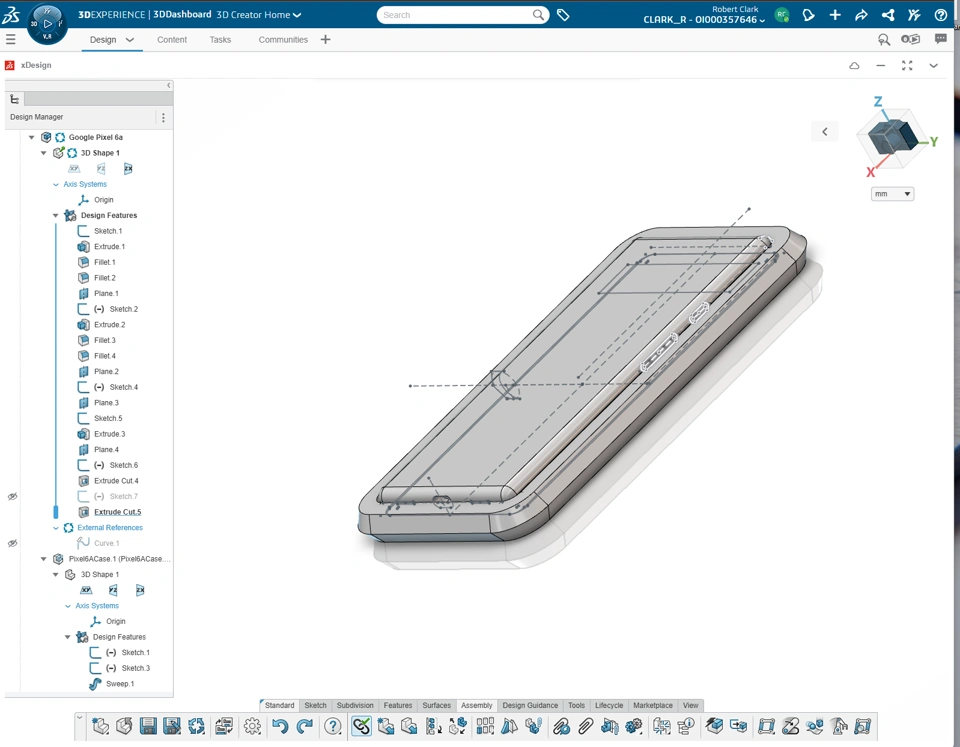Collapse the Google Pixel 6a node

(32, 137)
